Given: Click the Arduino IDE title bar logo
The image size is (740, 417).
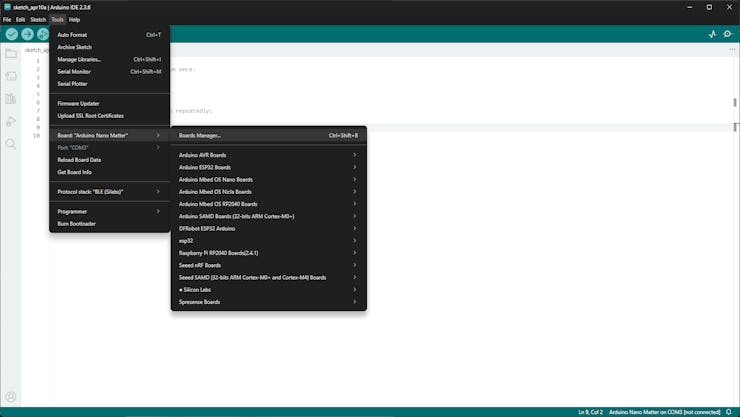Looking at the screenshot, I should 7,7.
